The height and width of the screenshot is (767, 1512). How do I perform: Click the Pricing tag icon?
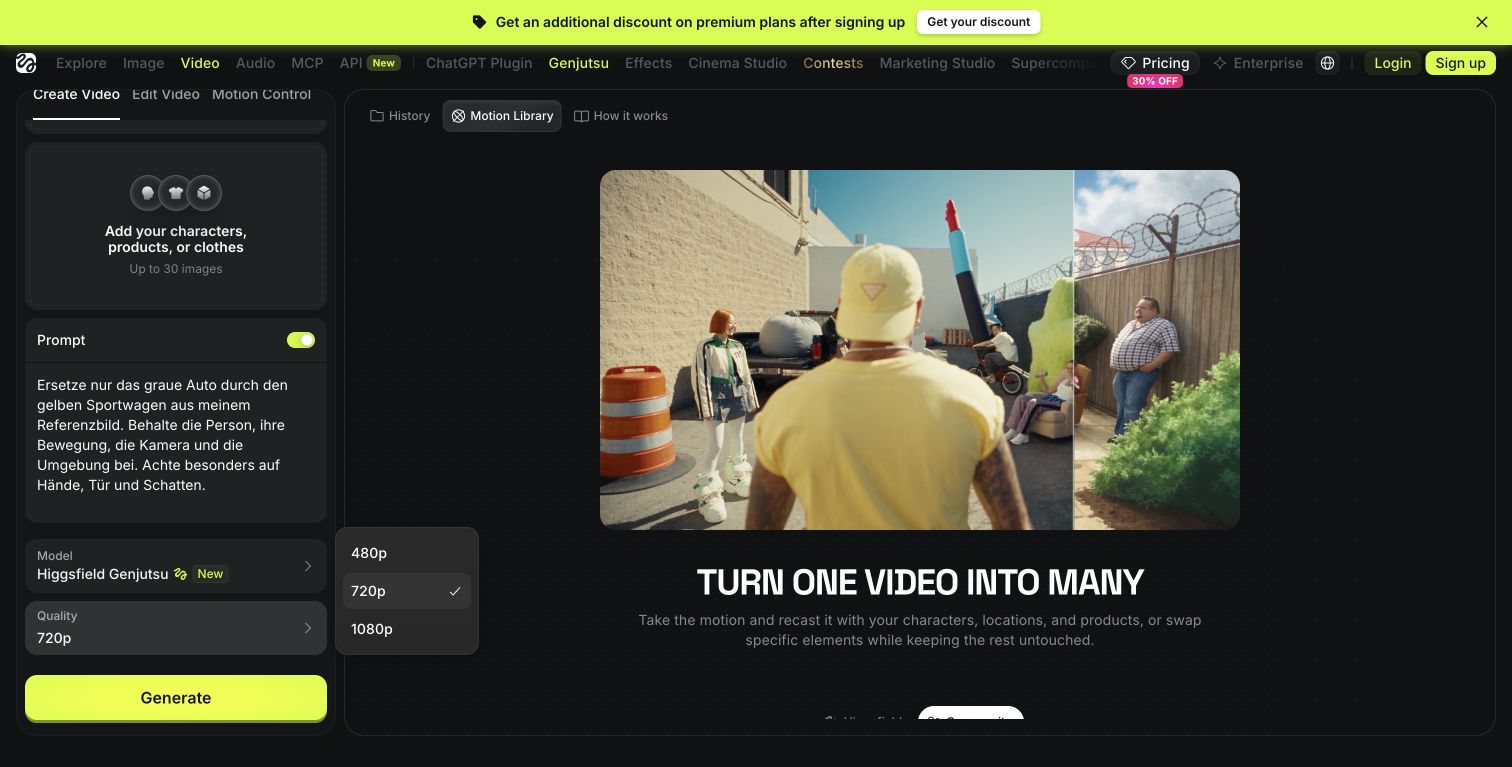(x=1129, y=63)
